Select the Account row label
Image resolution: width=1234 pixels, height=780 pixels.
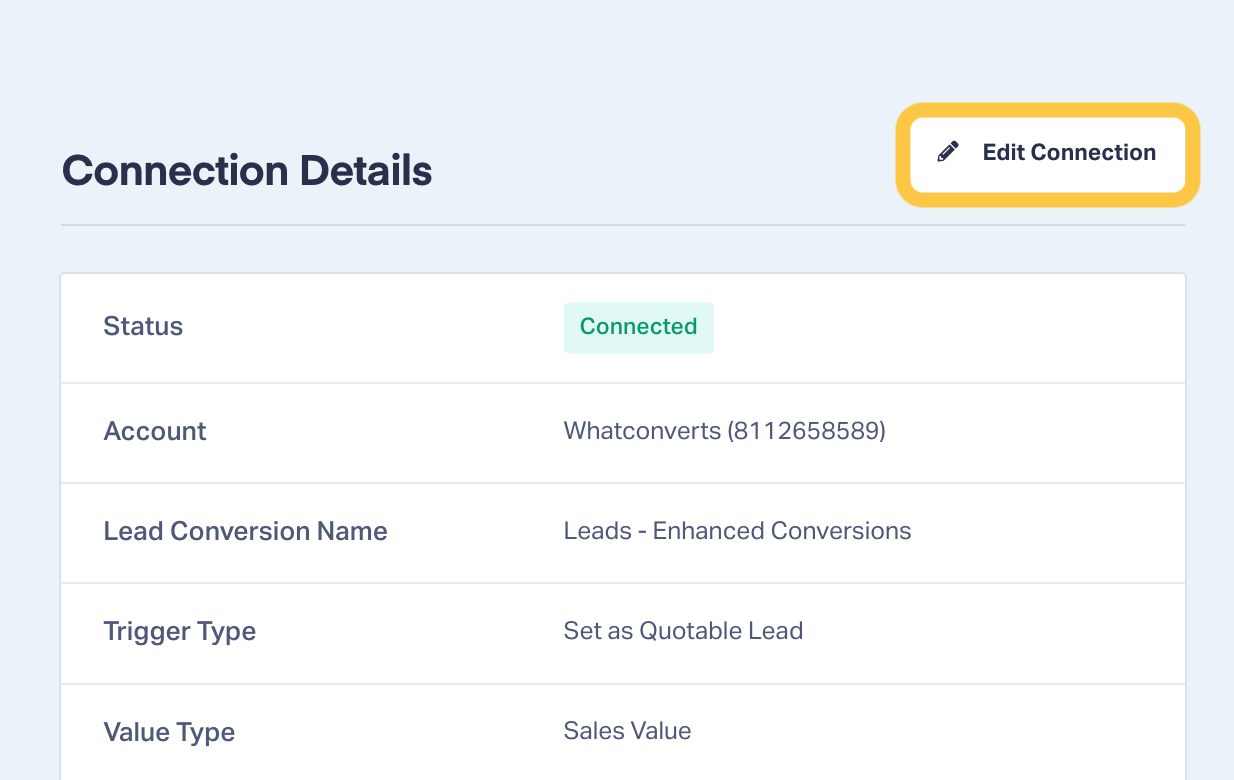155,431
